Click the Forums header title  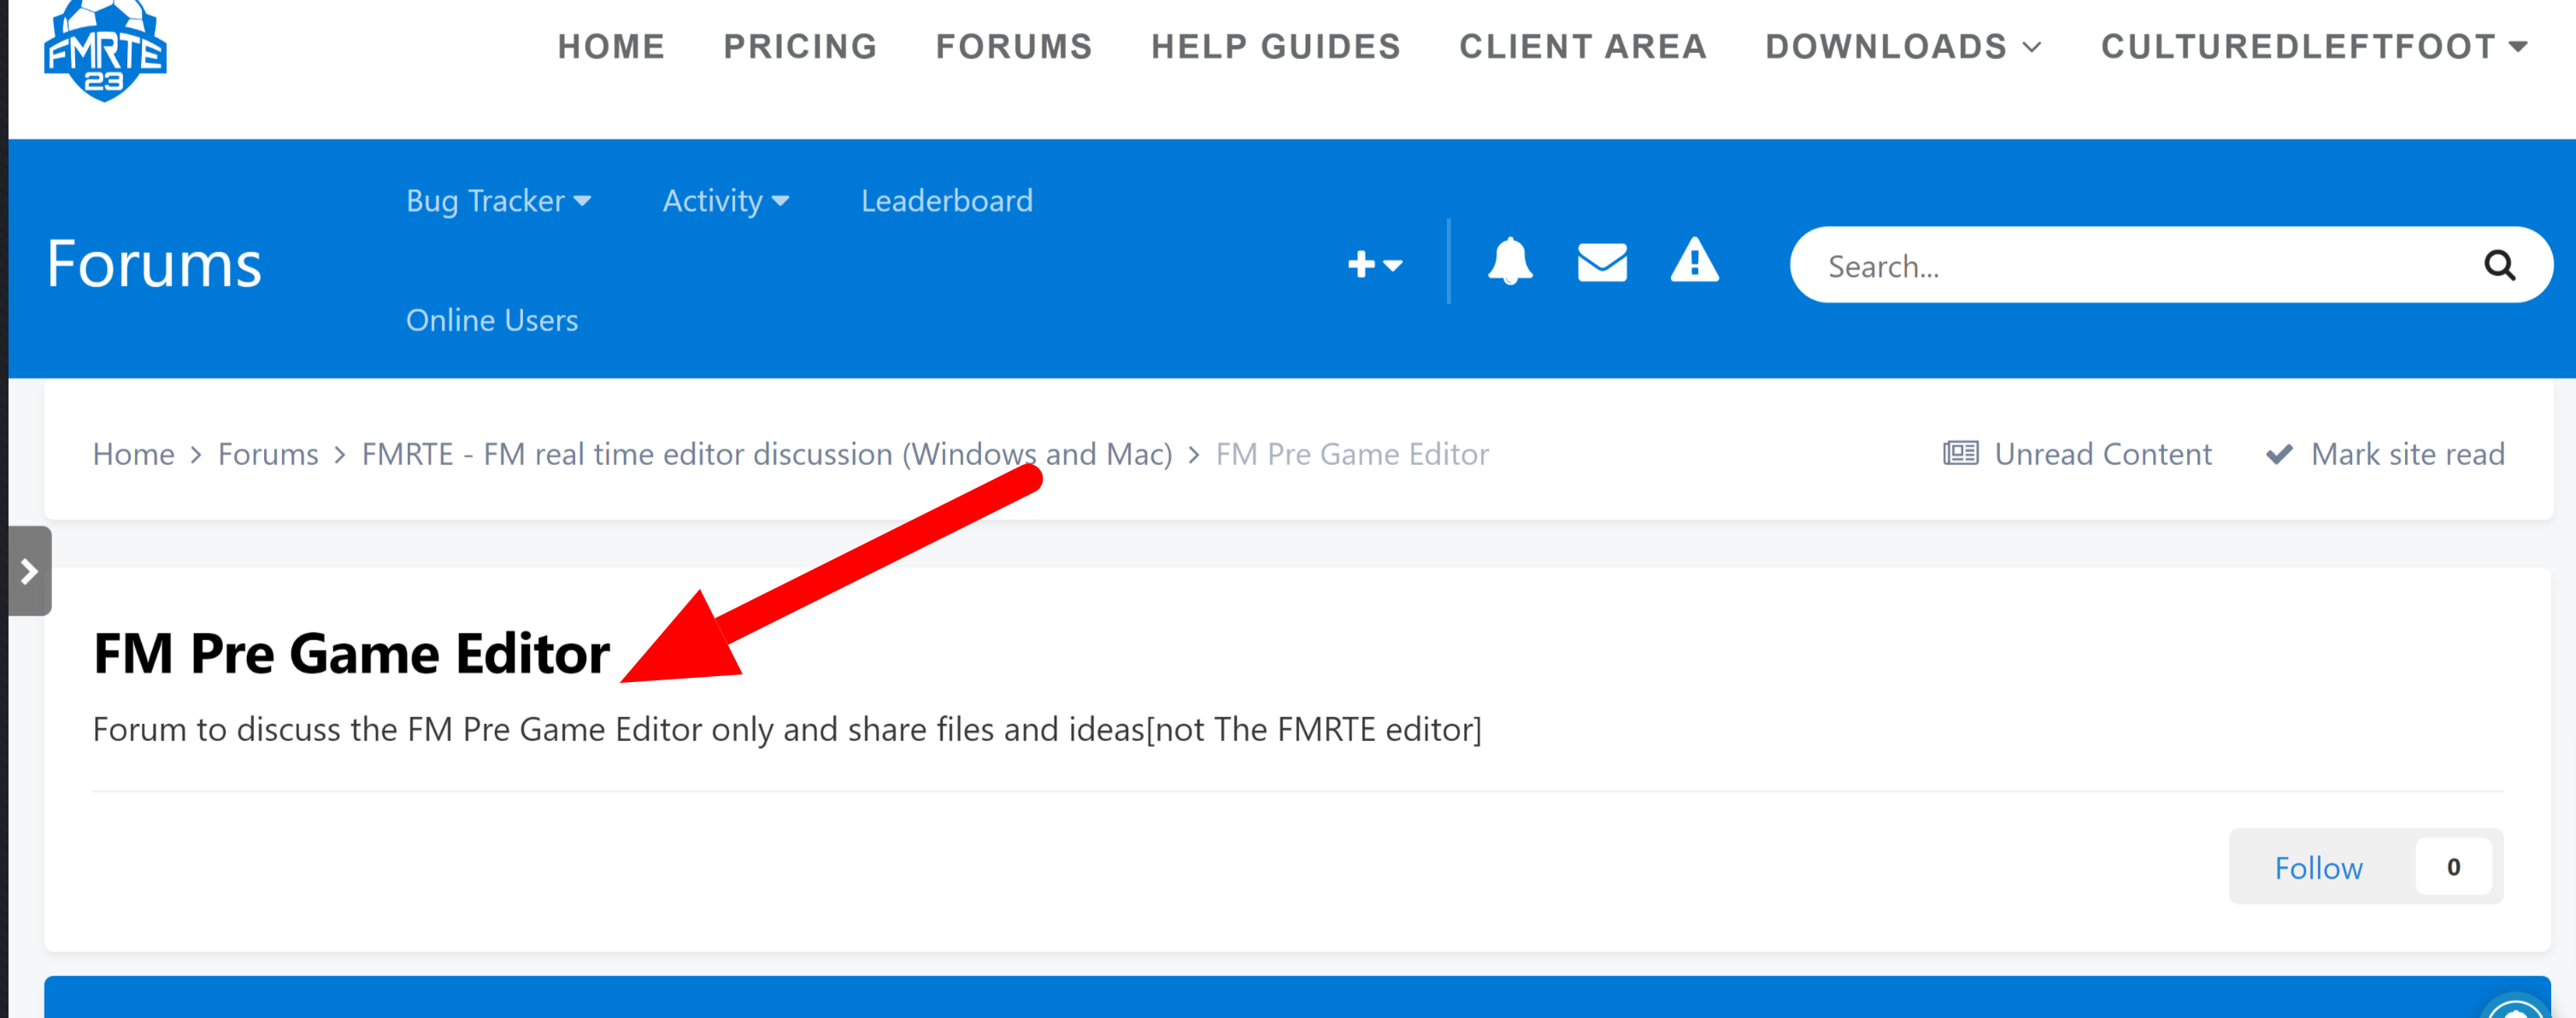[x=154, y=264]
